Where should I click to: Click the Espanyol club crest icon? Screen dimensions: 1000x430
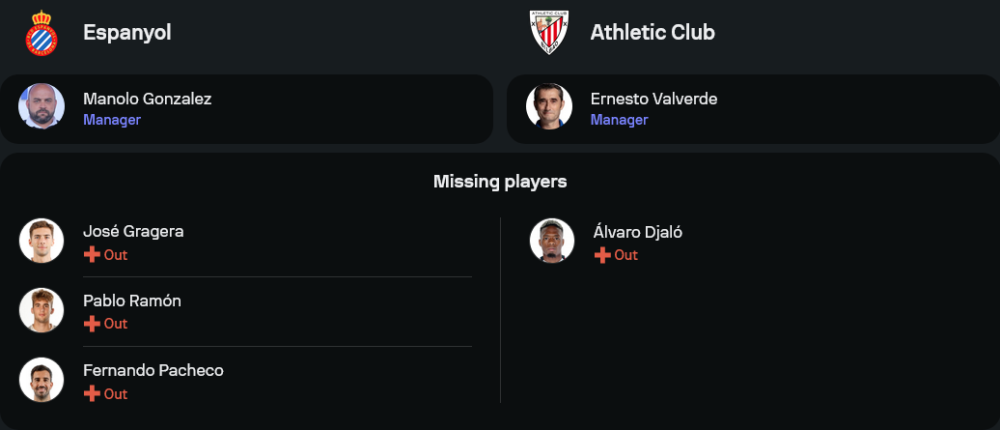click(x=41, y=32)
